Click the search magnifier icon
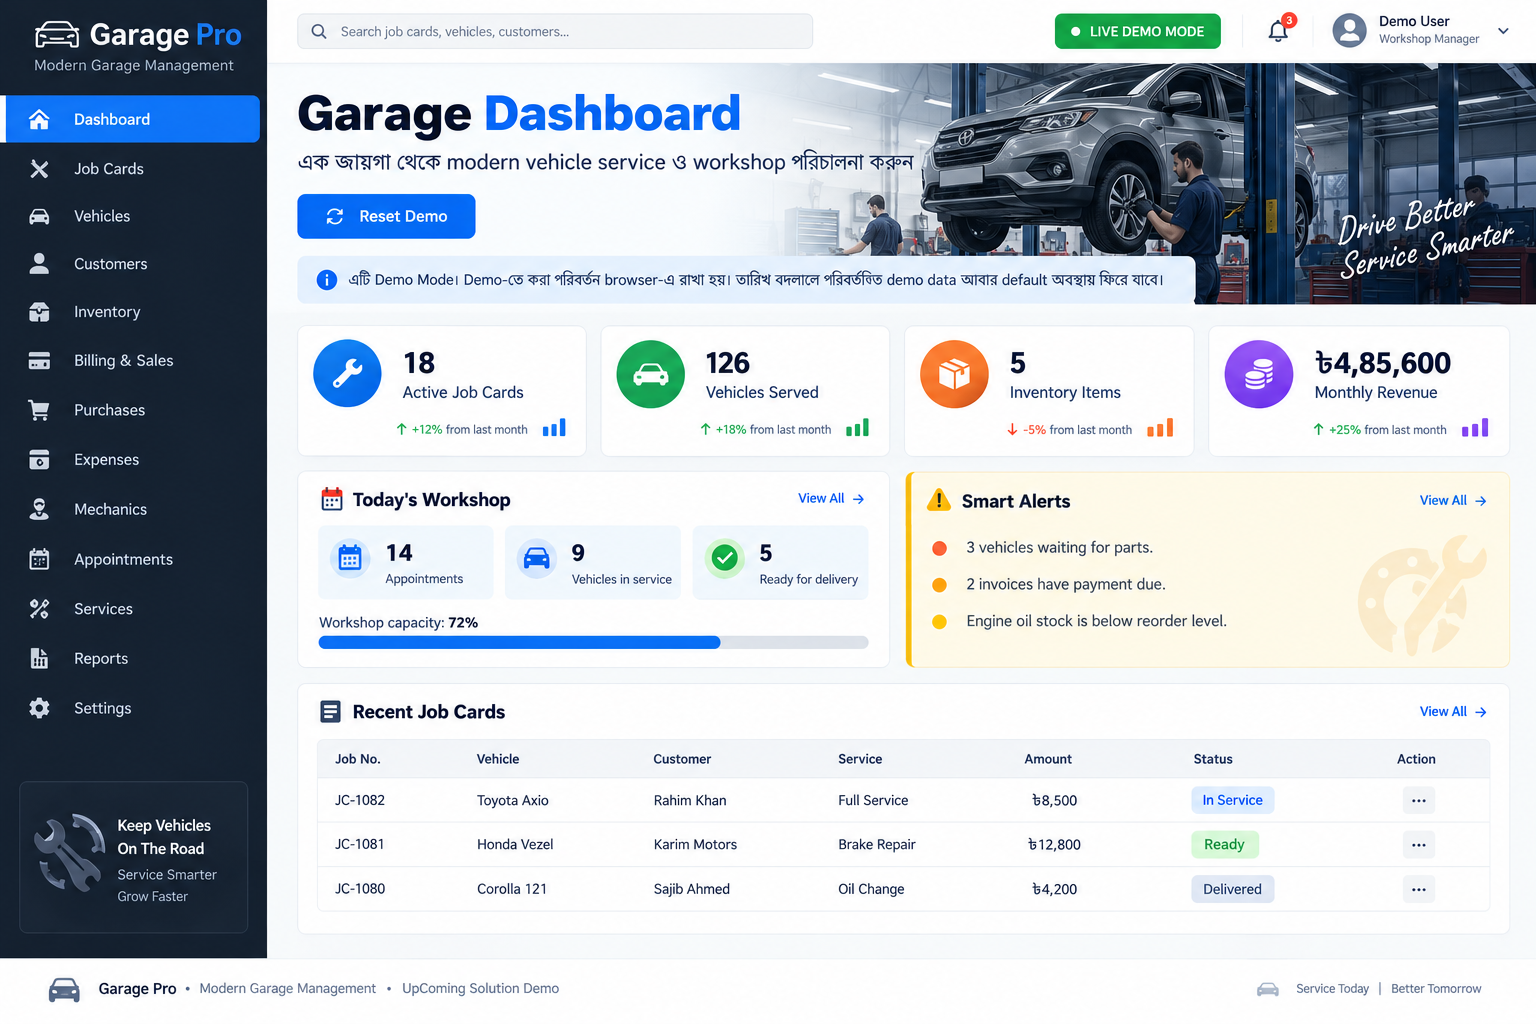The height and width of the screenshot is (1024, 1536). point(319,32)
